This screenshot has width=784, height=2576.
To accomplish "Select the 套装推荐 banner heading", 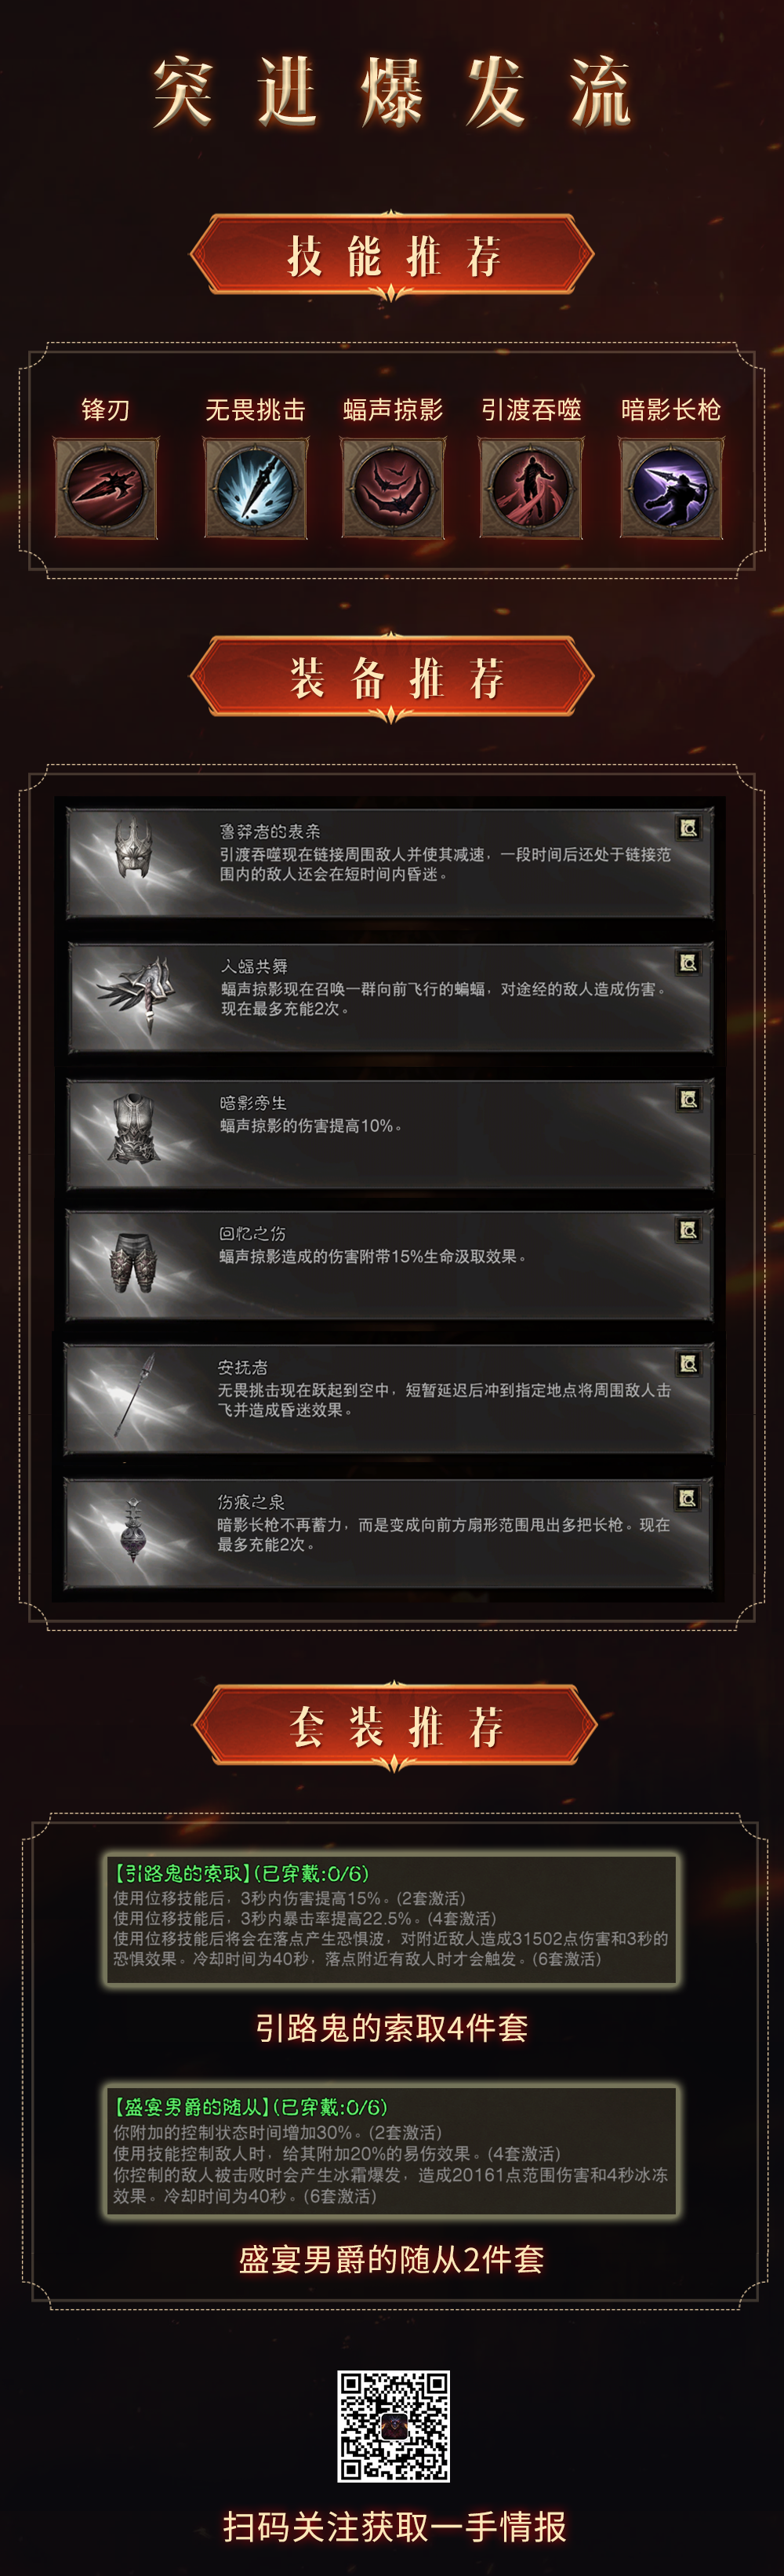I will point(395,1727).
